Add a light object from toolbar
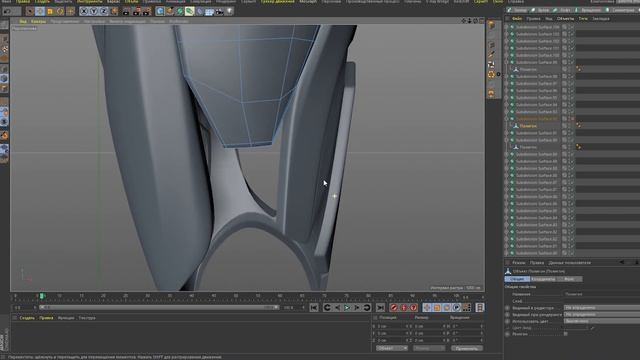 click(229, 11)
